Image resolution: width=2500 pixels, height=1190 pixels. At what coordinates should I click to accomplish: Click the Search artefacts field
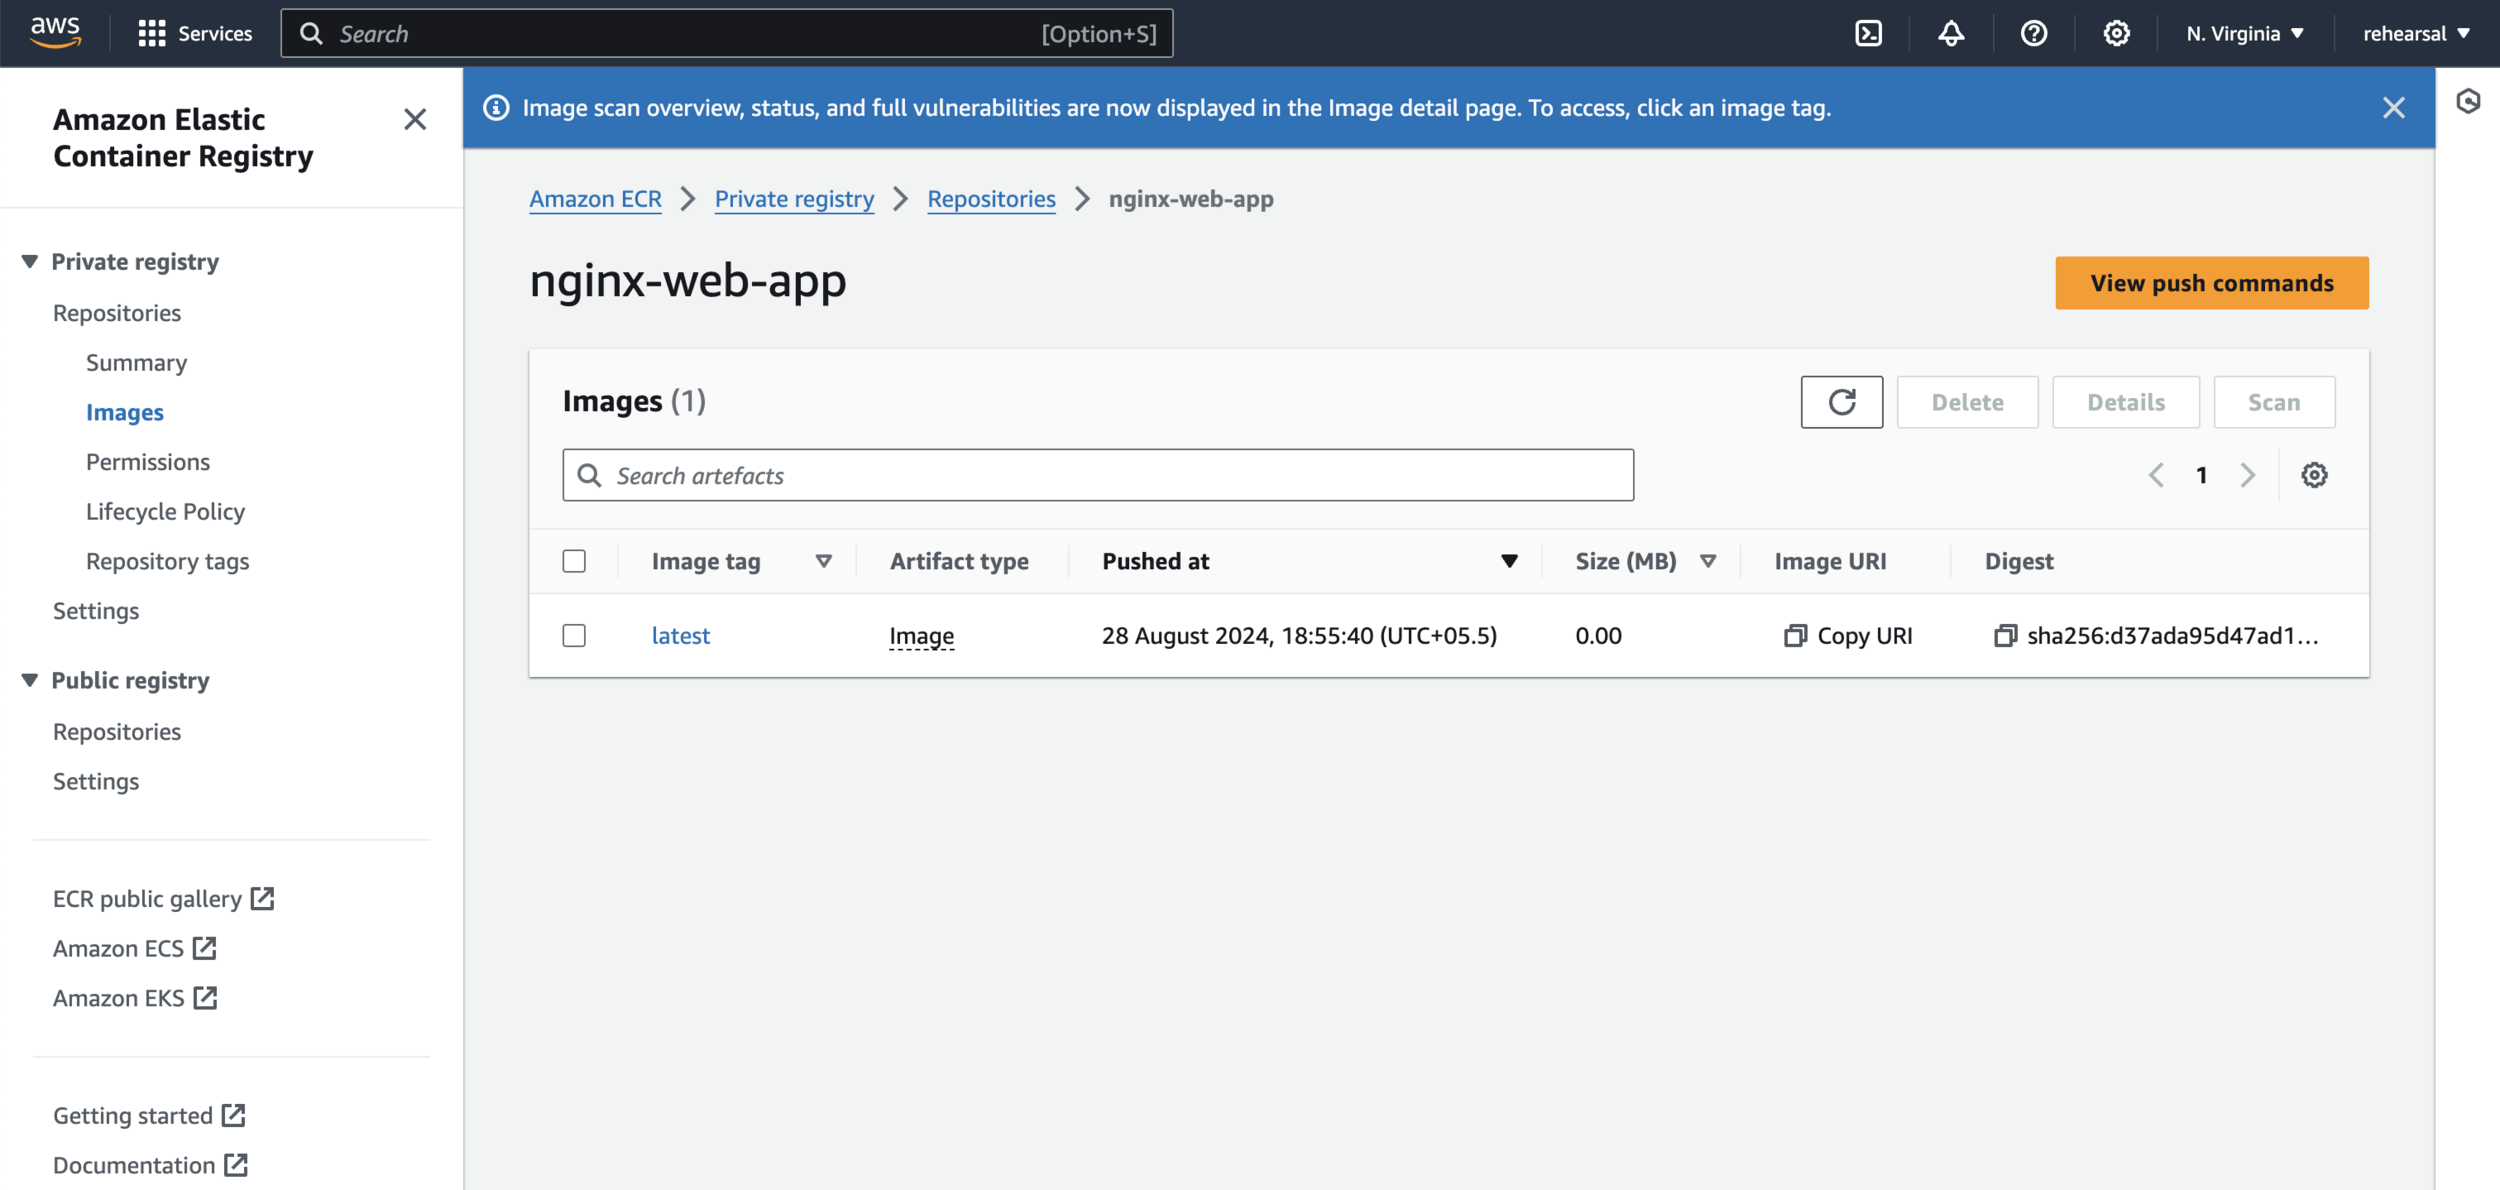coord(1097,475)
